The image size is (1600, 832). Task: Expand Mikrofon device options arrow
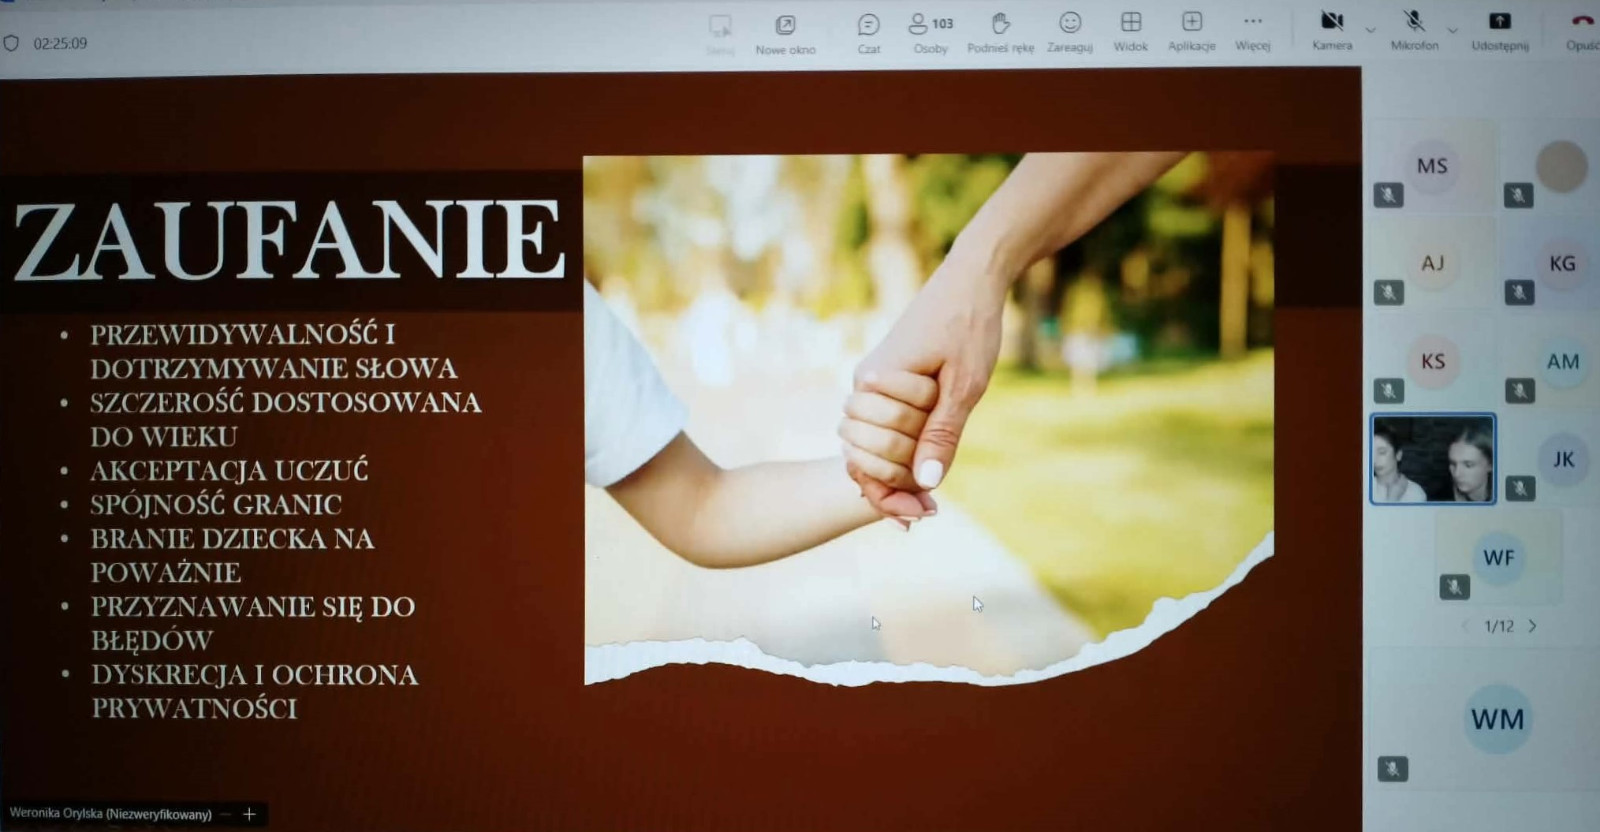coord(1453,31)
